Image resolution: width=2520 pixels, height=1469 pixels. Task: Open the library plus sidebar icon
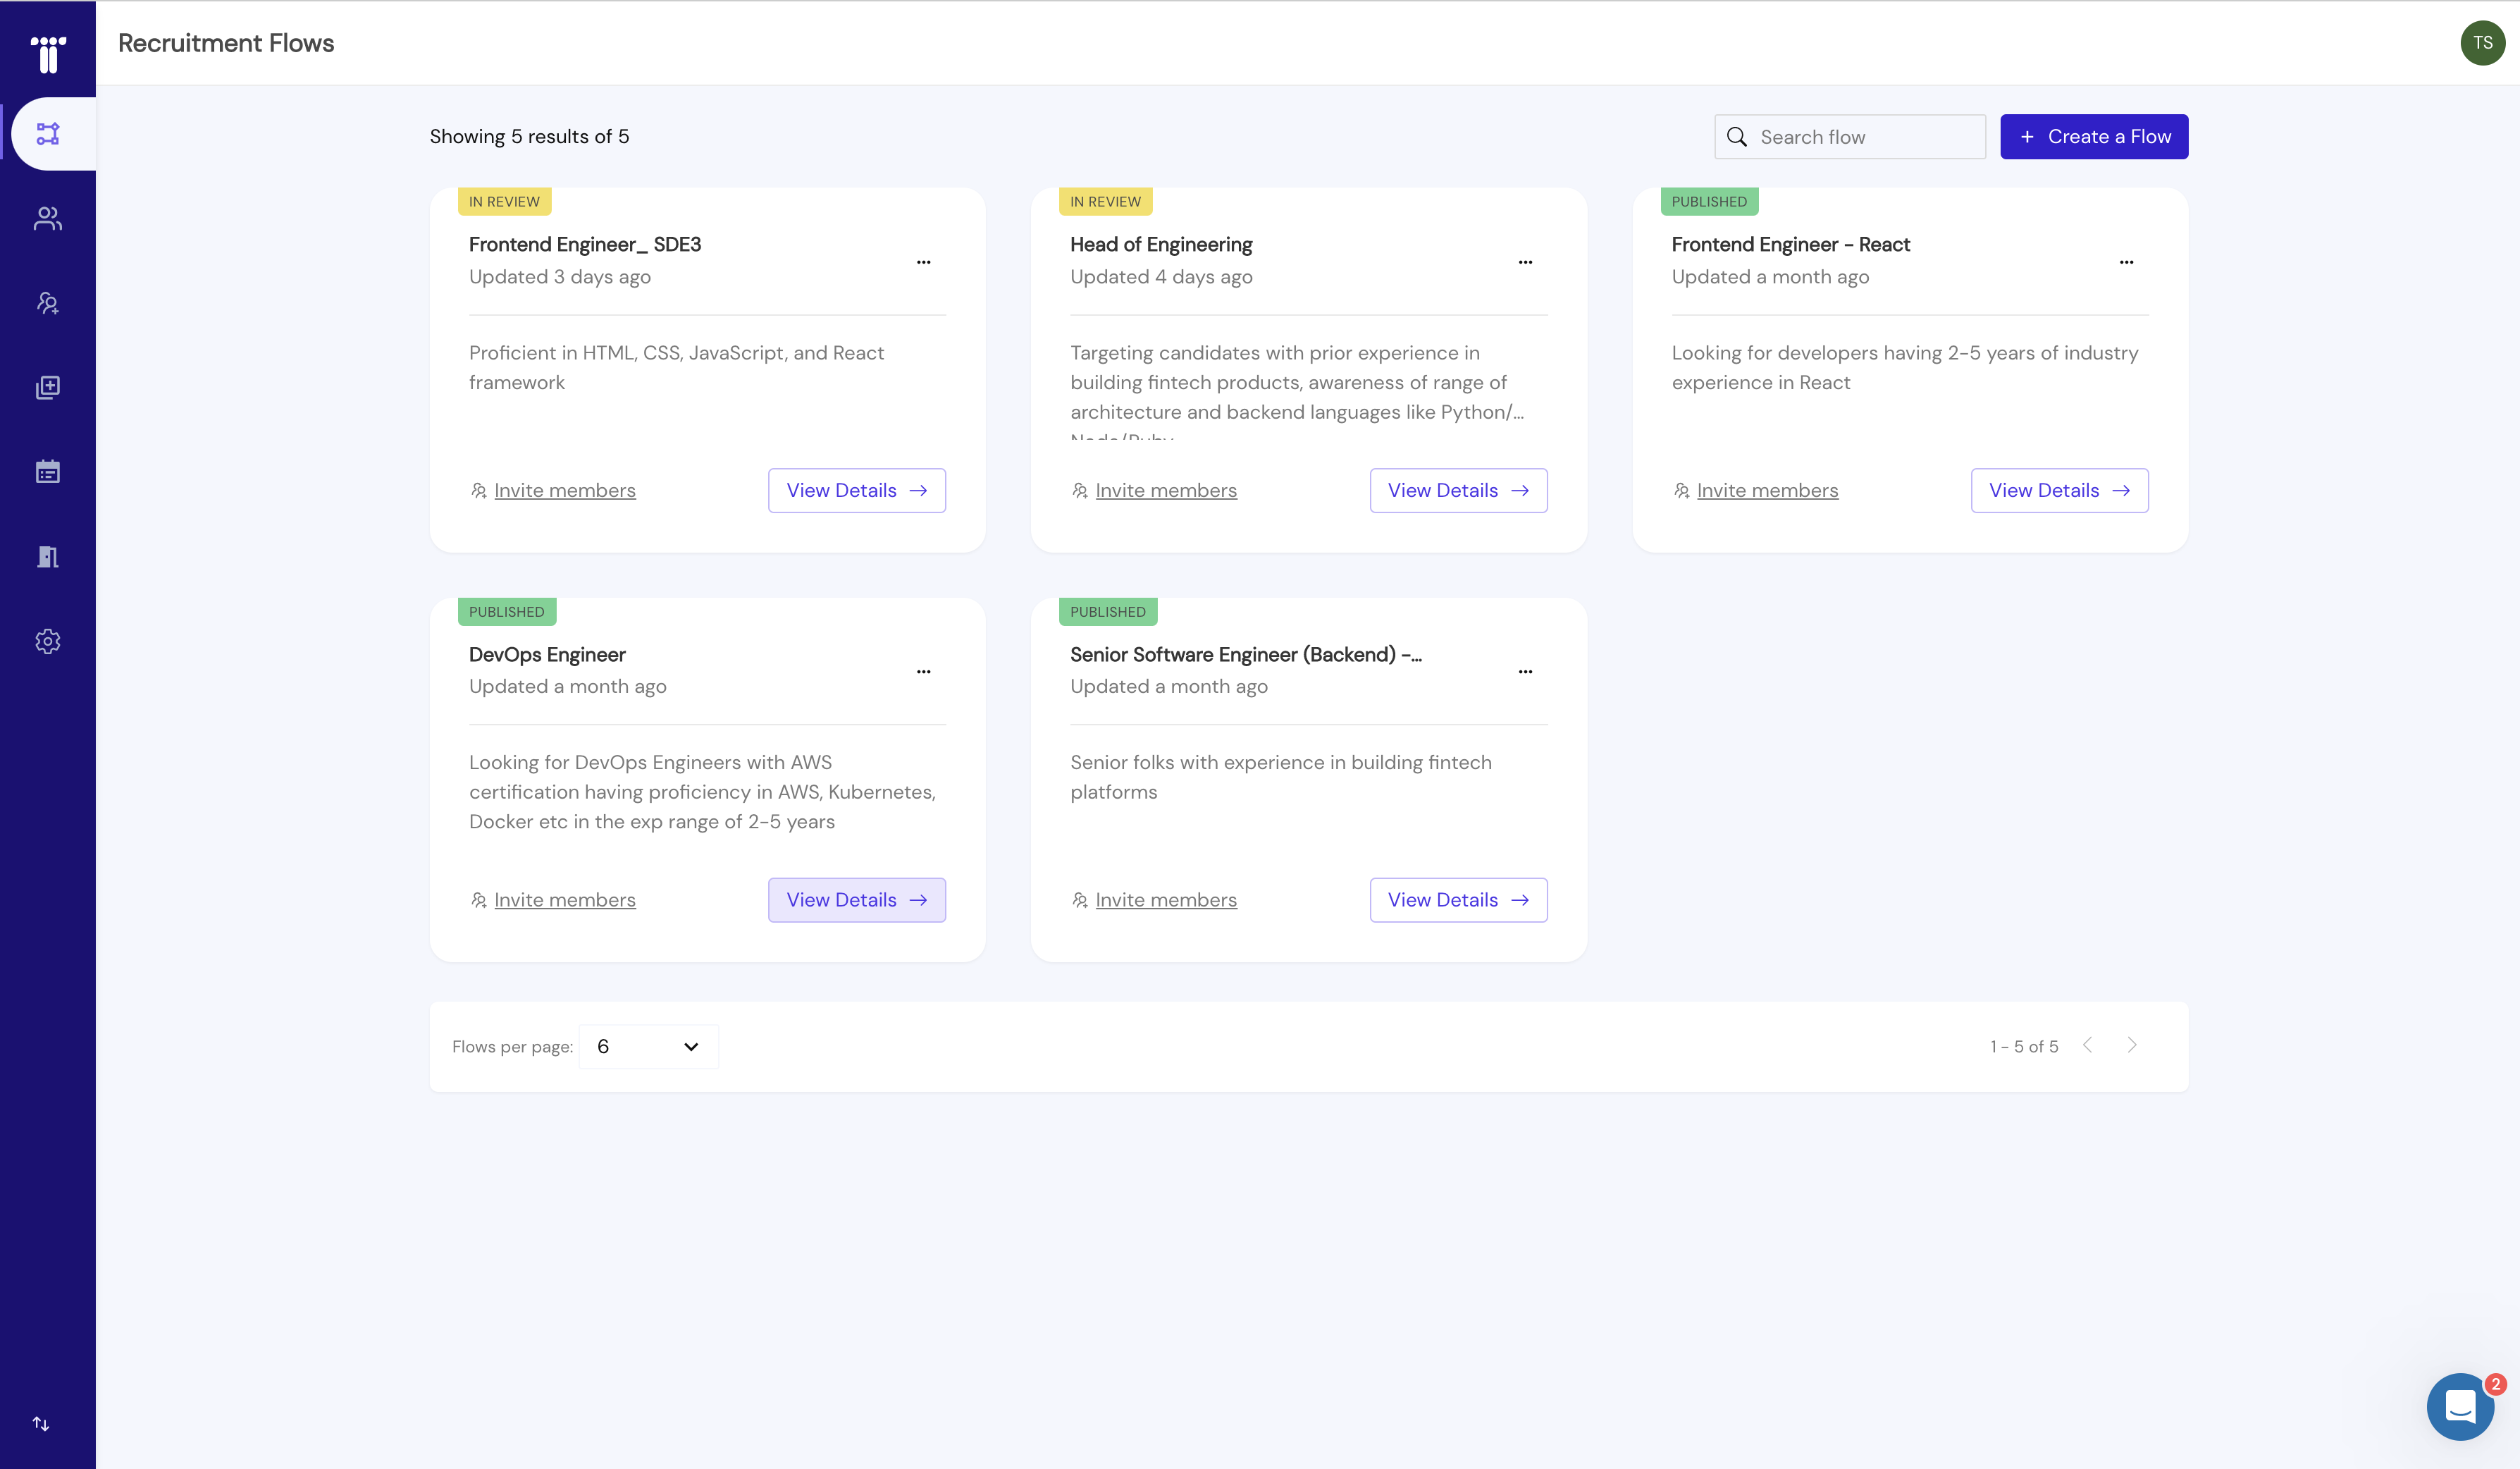coord(48,387)
